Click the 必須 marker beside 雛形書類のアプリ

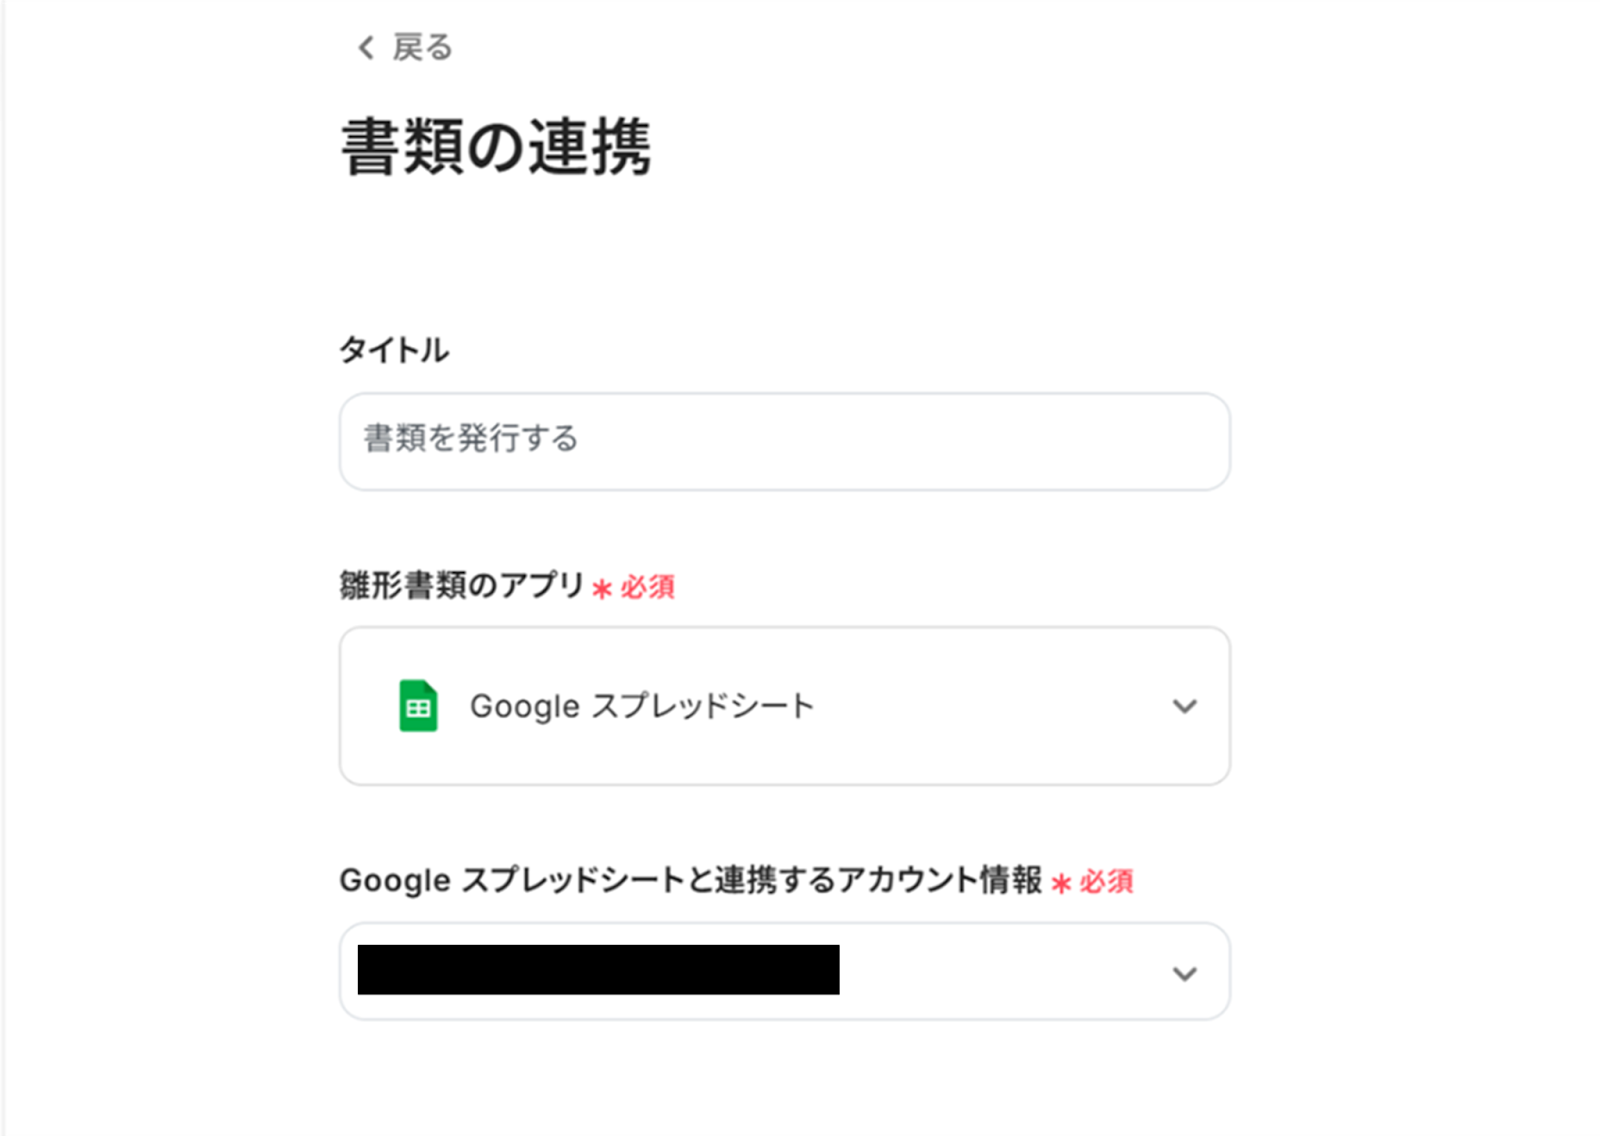[648, 587]
